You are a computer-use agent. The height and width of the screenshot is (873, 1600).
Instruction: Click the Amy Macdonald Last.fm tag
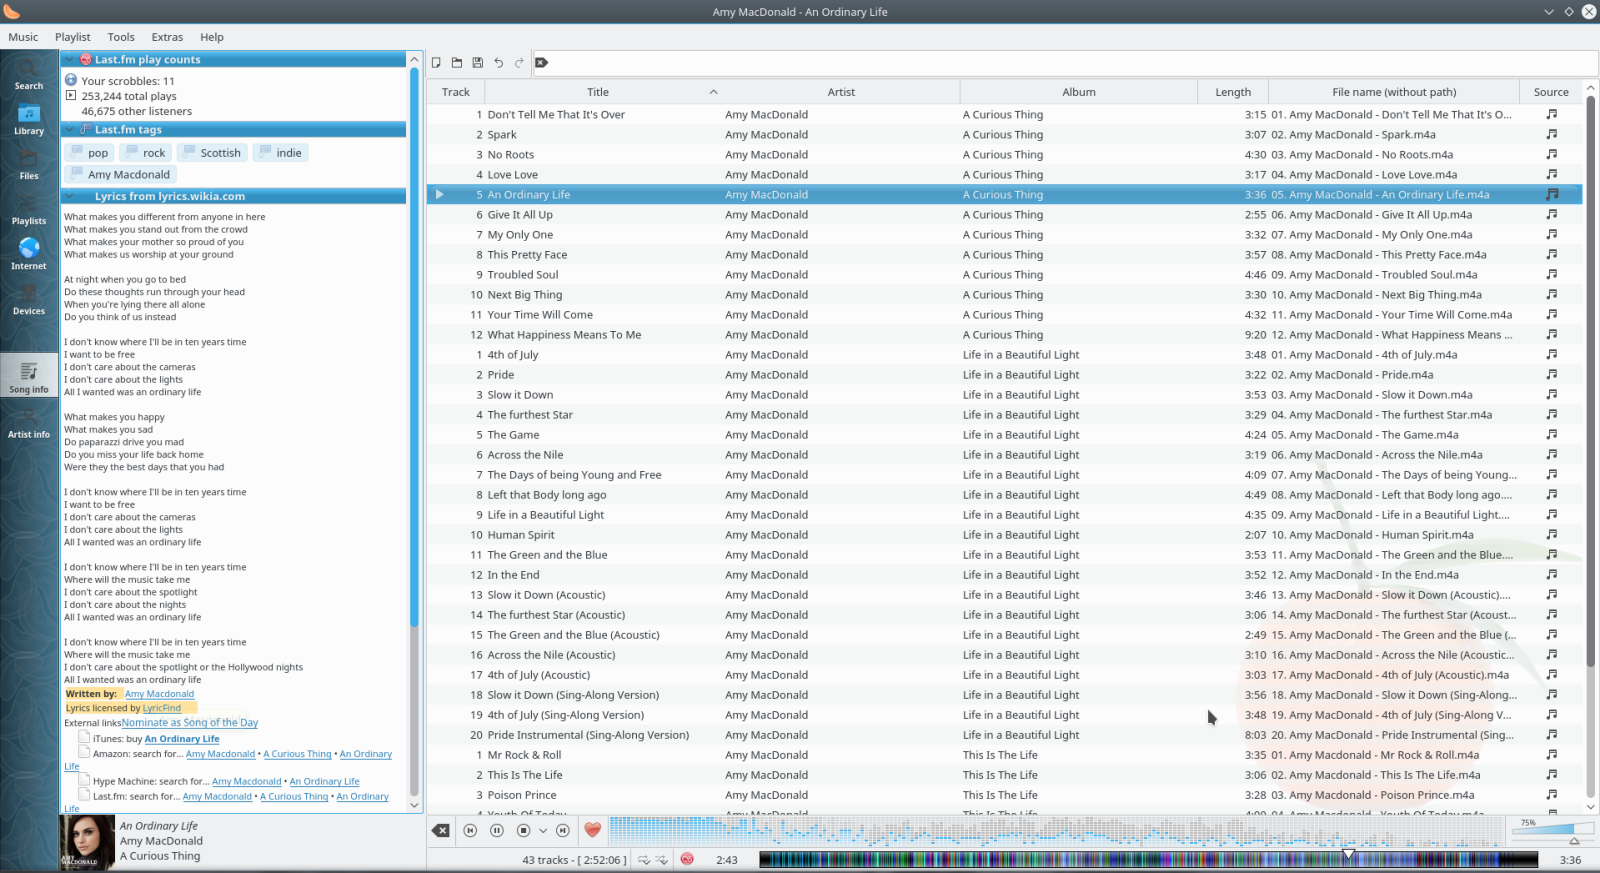119,174
